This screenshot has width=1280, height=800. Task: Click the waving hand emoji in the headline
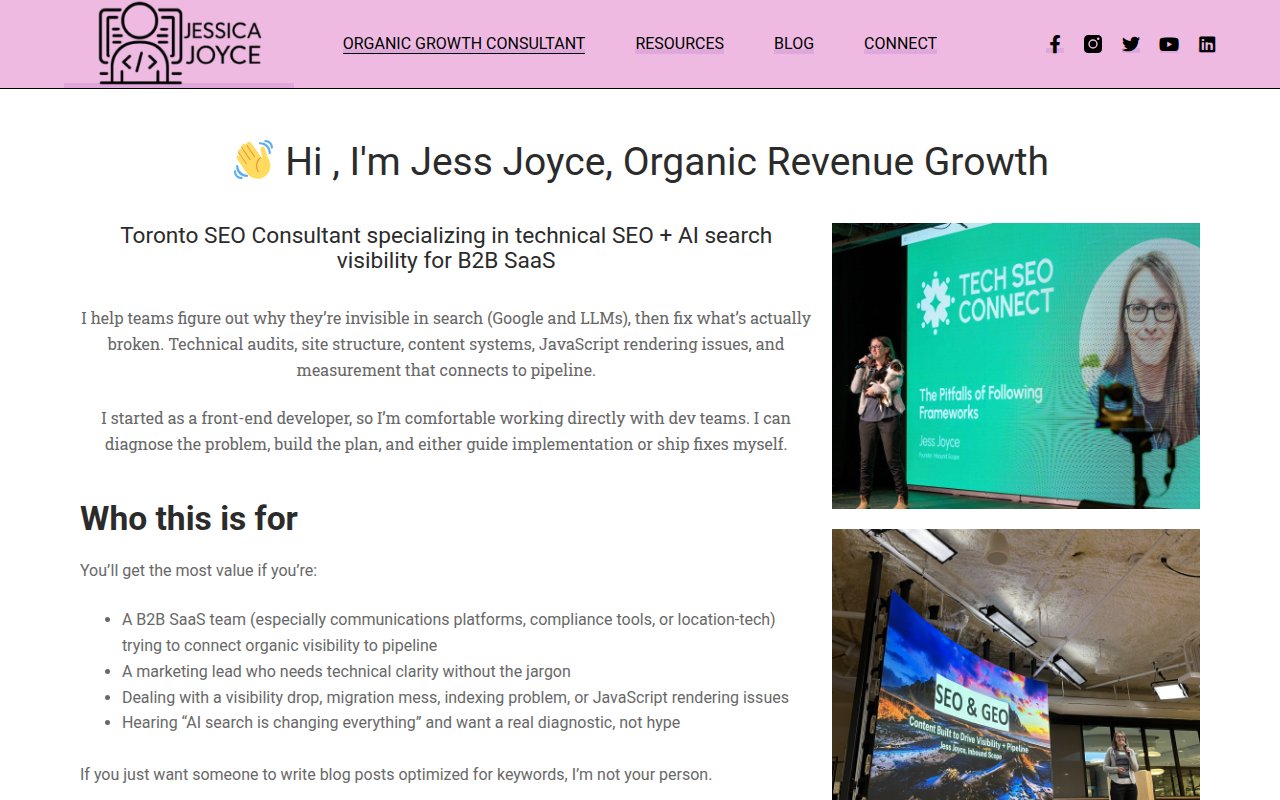(250, 160)
